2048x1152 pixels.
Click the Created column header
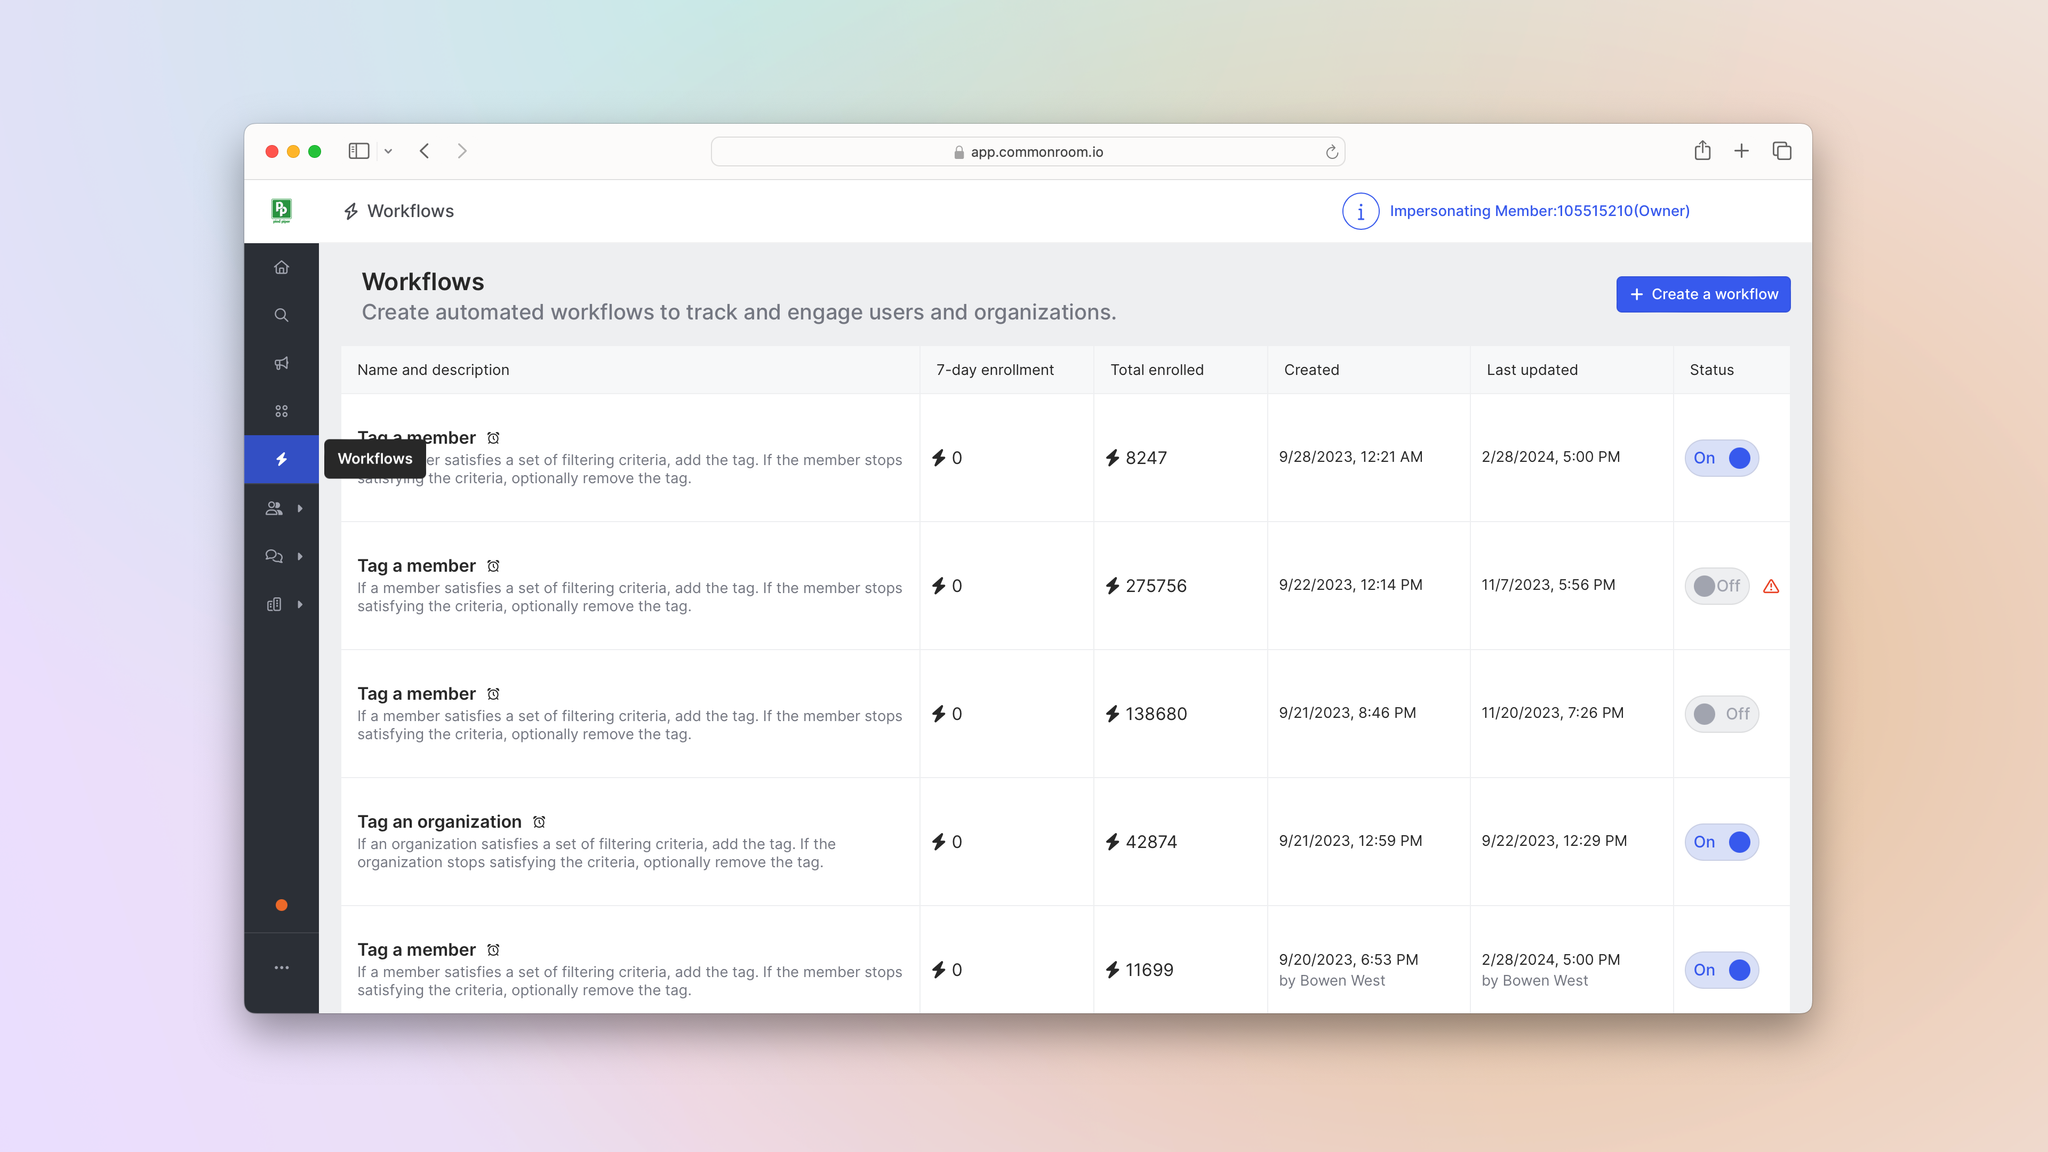tap(1311, 370)
